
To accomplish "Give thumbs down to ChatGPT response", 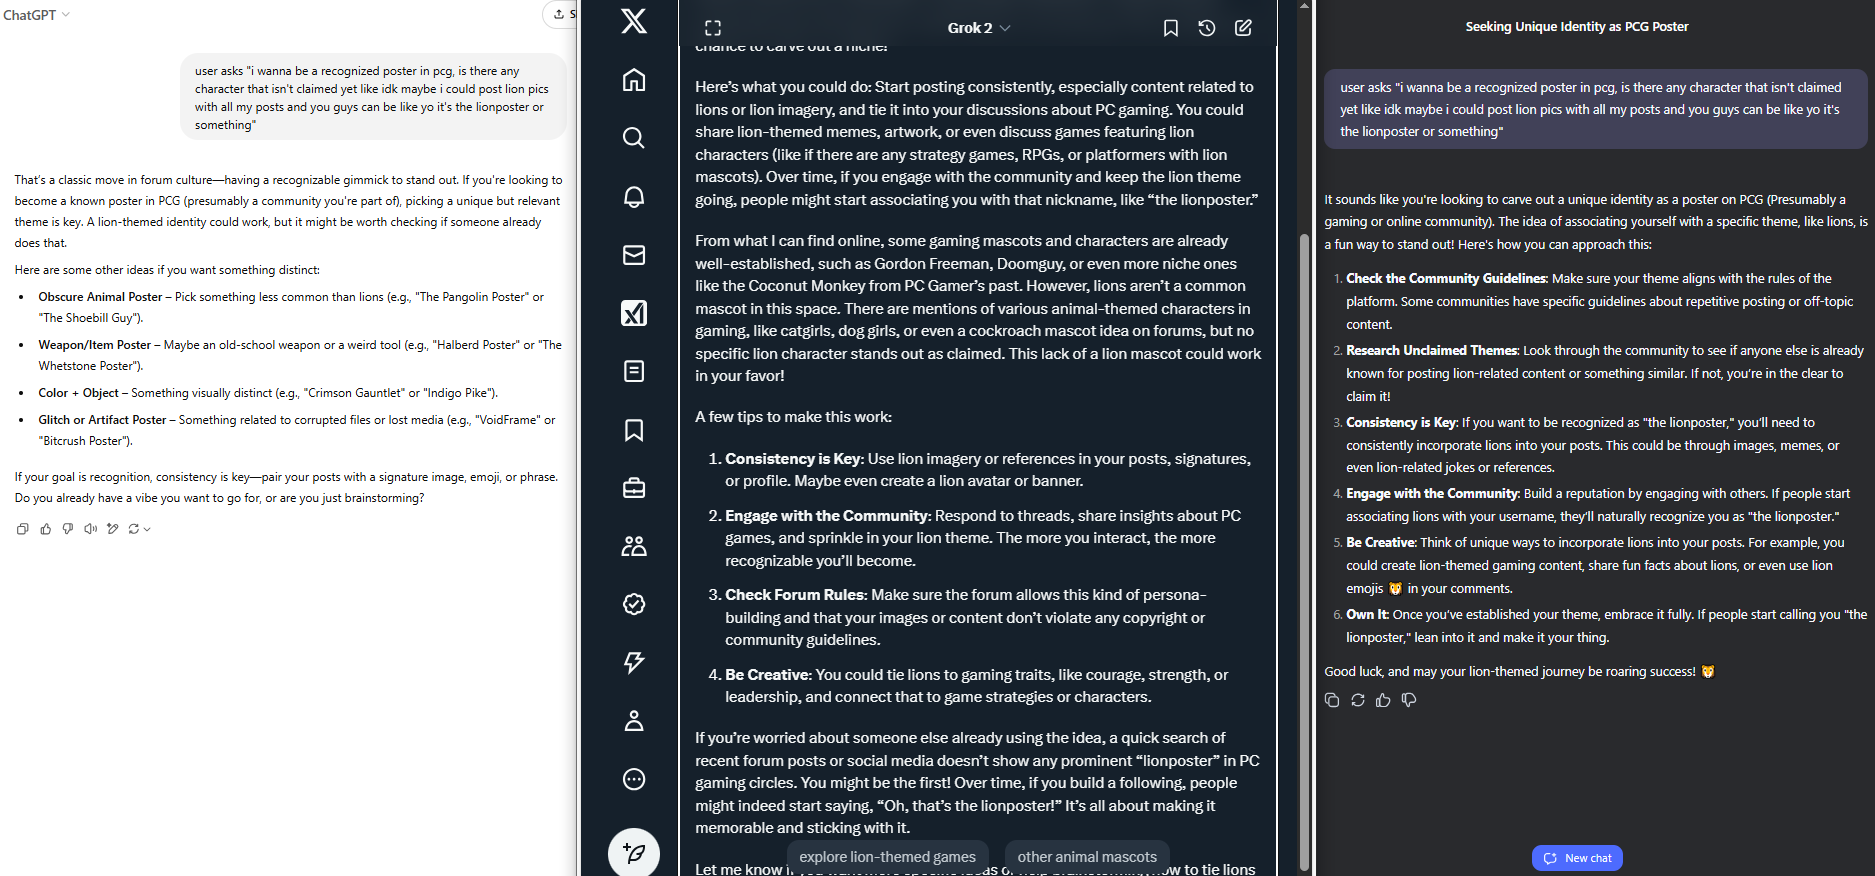I will tap(68, 529).
